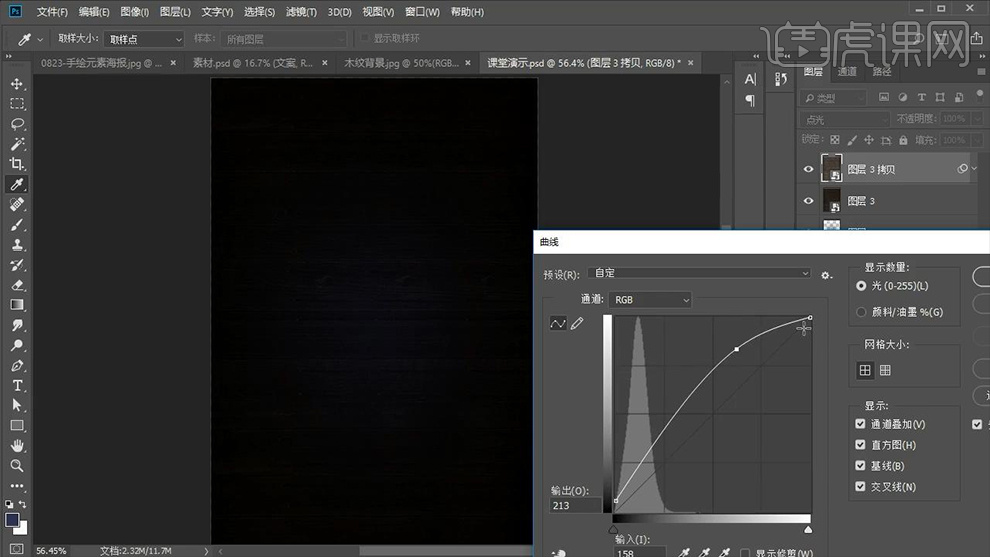The image size is (990, 557).
Task: Select the Hand tool
Action: point(17,445)
